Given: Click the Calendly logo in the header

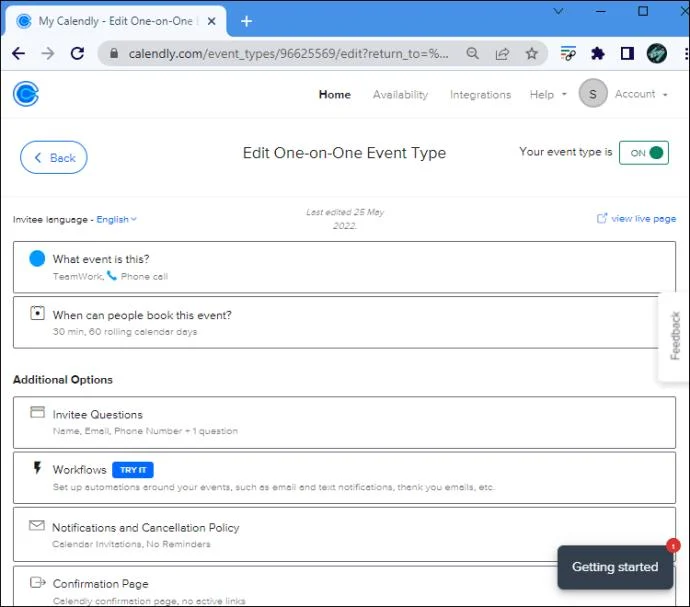Looking at the screenshot, I should pyautogui.click(x=26, y=94).
